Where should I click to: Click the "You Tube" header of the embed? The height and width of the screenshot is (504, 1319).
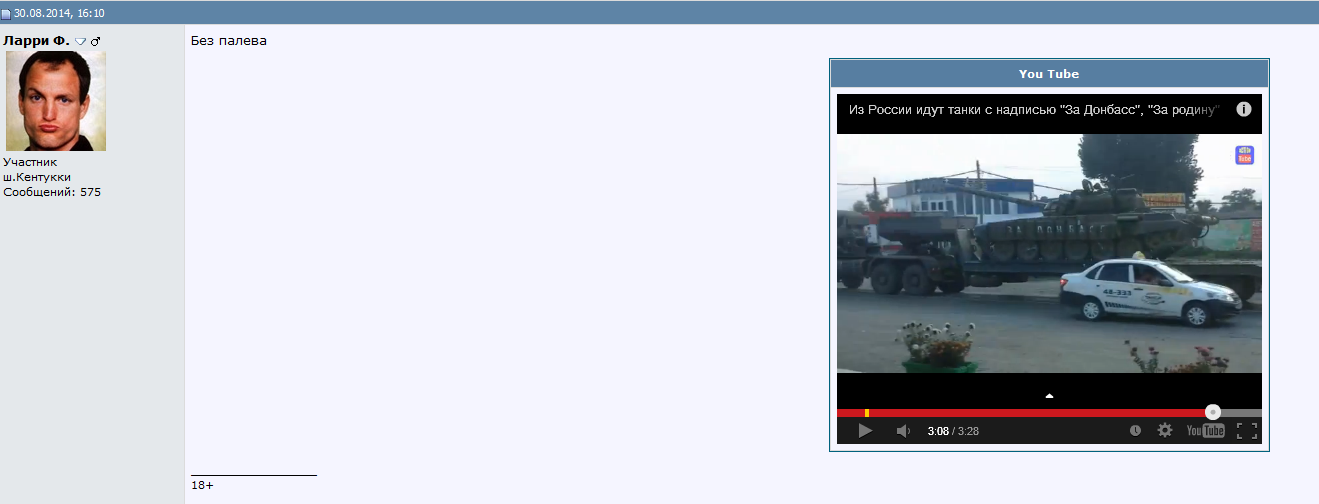[1049, 74]
